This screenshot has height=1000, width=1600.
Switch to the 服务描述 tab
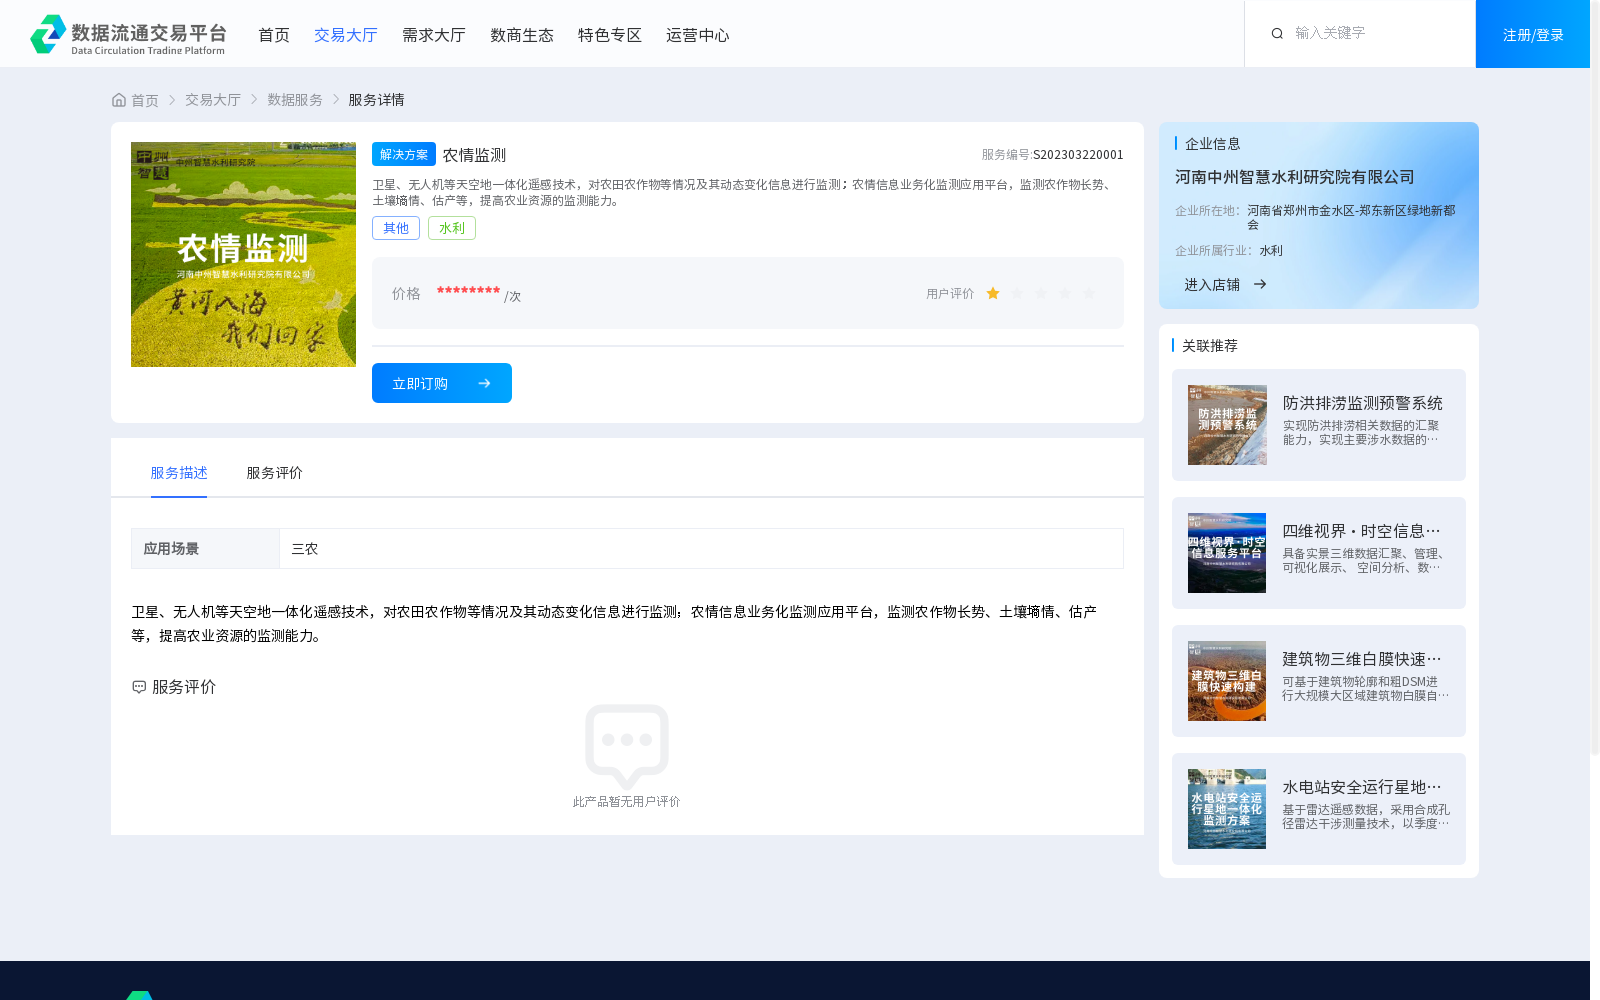pyautogui.click(x=179, y=473)
